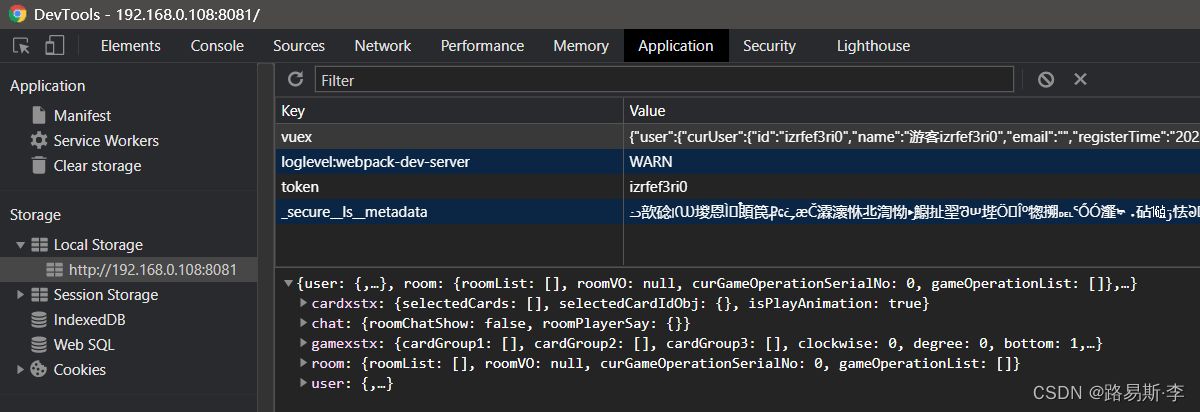Expand the Session Storage tree node
The width and height of the screenshot is (1200, 412).
21,295
